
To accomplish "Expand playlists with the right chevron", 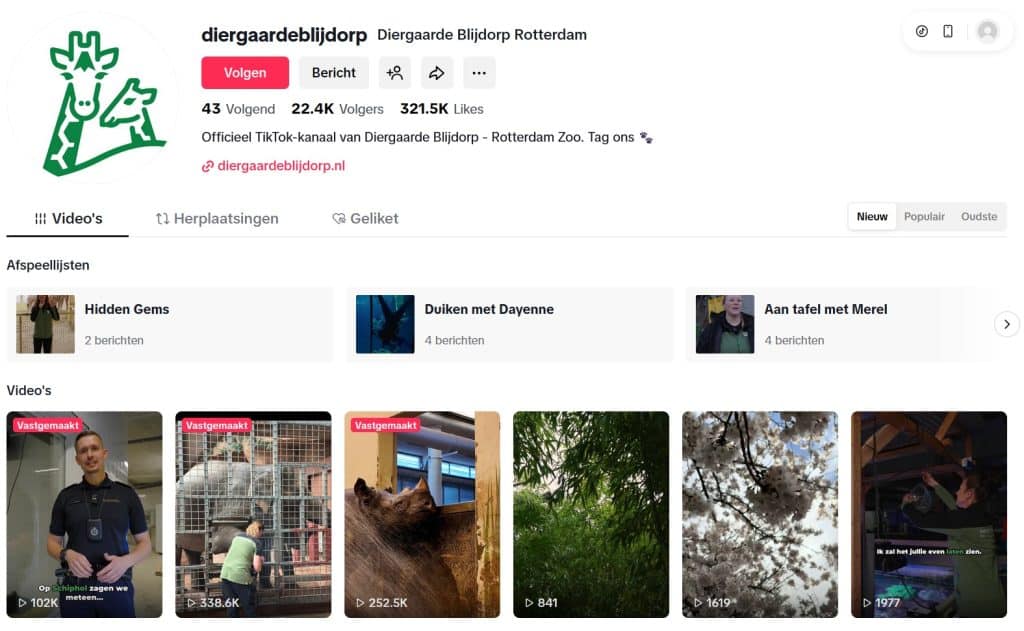I will [1006, 324].
